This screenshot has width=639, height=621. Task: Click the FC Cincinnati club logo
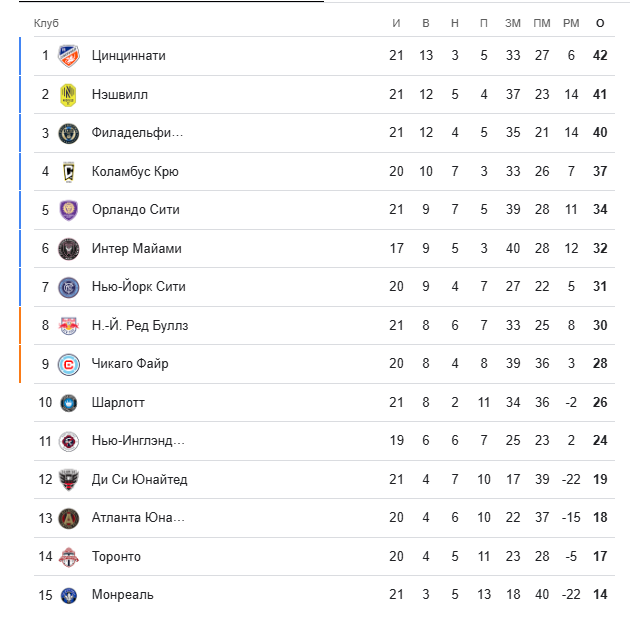[x=68, y=56]
